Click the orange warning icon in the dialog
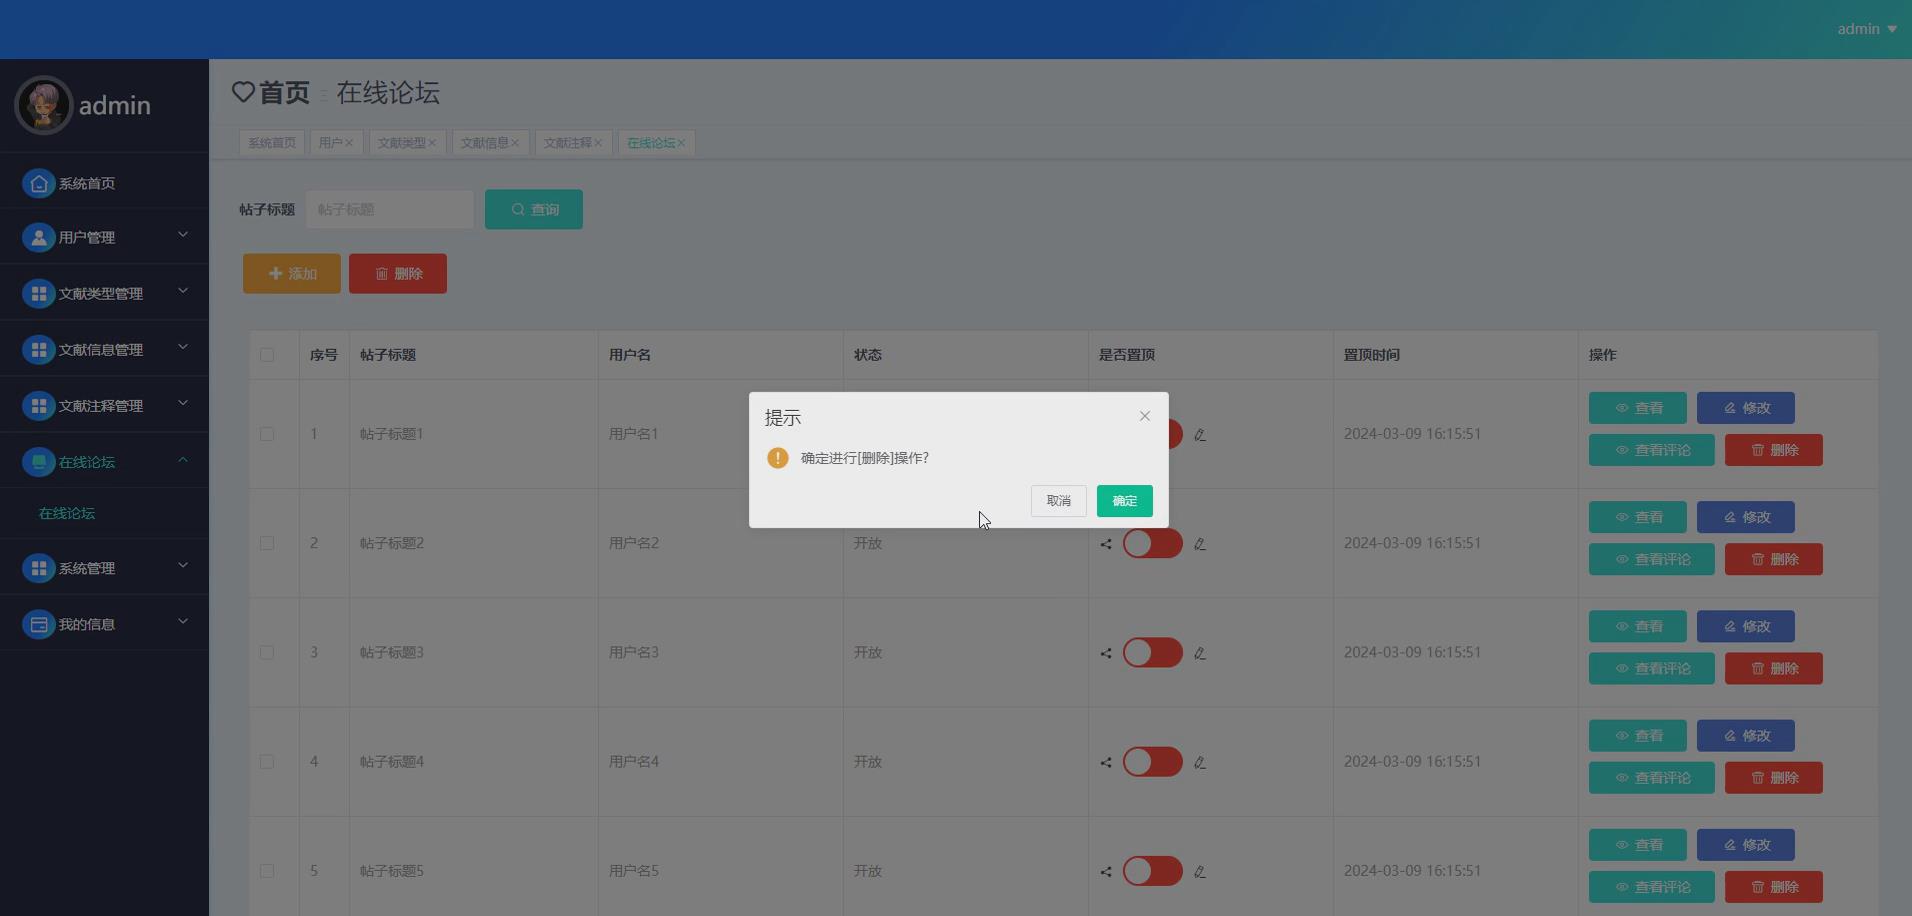The width and height of the screenshot is (1912, 916). click(x=778, y=458)
